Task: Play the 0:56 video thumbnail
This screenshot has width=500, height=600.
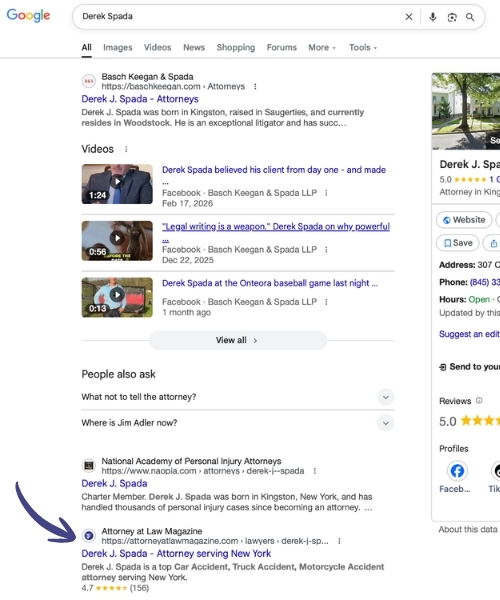Action: pos(117,241)
